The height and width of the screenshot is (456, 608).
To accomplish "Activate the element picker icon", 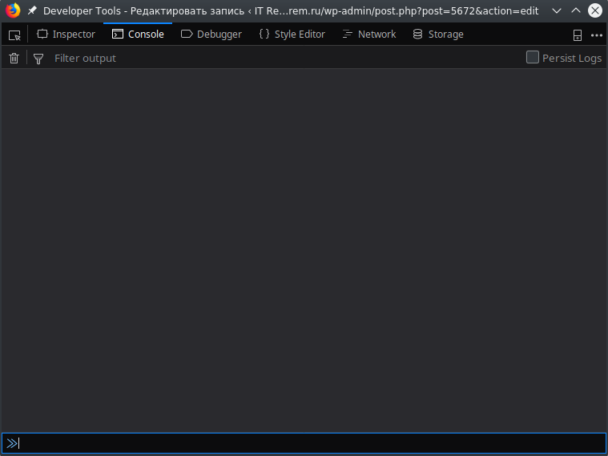I will (14, 35).
